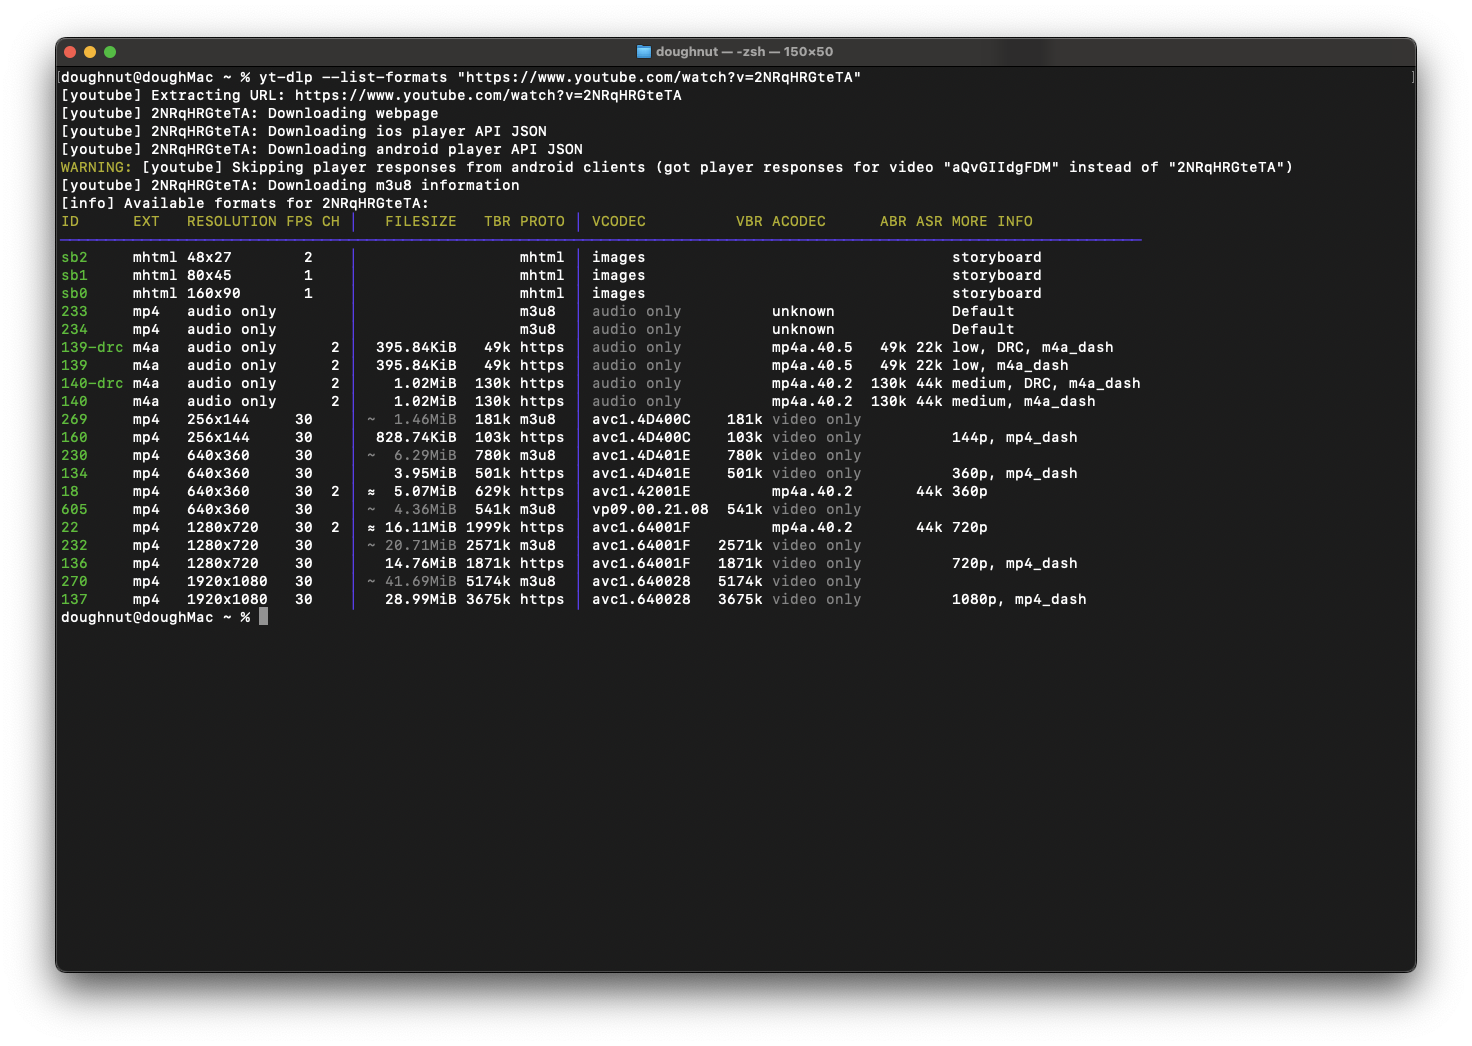Screen dimensions: 1472x1046
Task: Click the red close window button
Action: [x=70, y=52]
